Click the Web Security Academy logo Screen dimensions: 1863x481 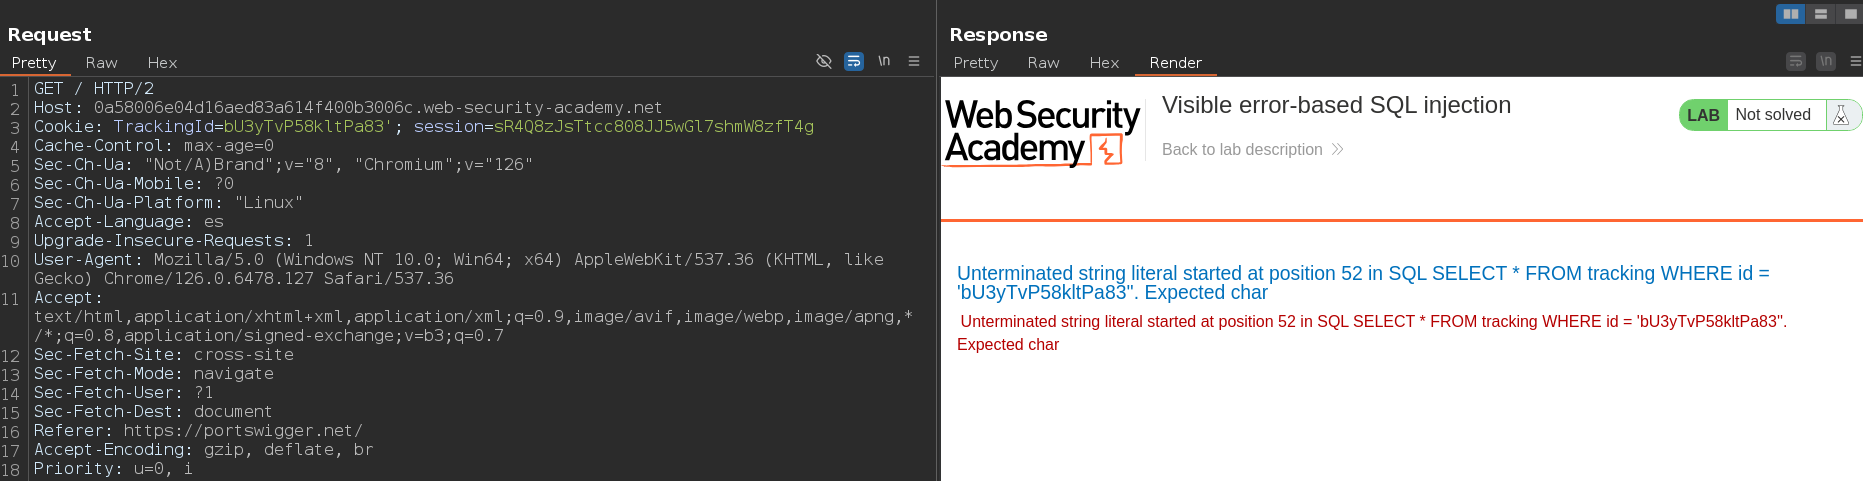(x=1042, y=132)
